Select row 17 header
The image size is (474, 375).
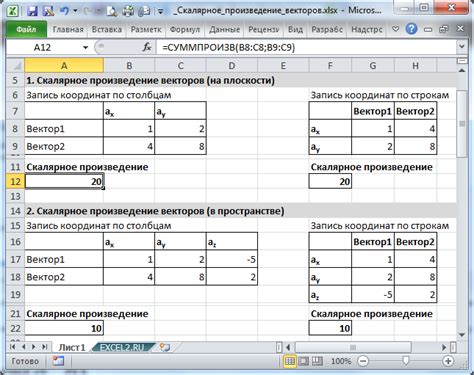click(x=15, y=259)
